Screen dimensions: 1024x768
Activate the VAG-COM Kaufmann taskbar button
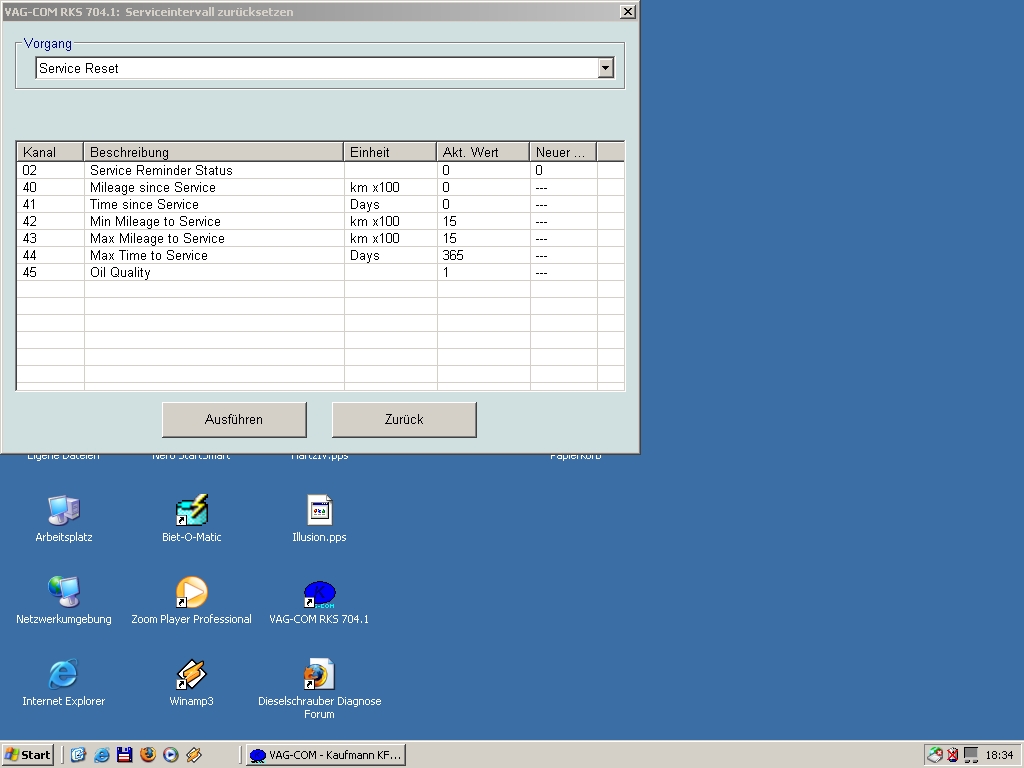tap(326, 755)
